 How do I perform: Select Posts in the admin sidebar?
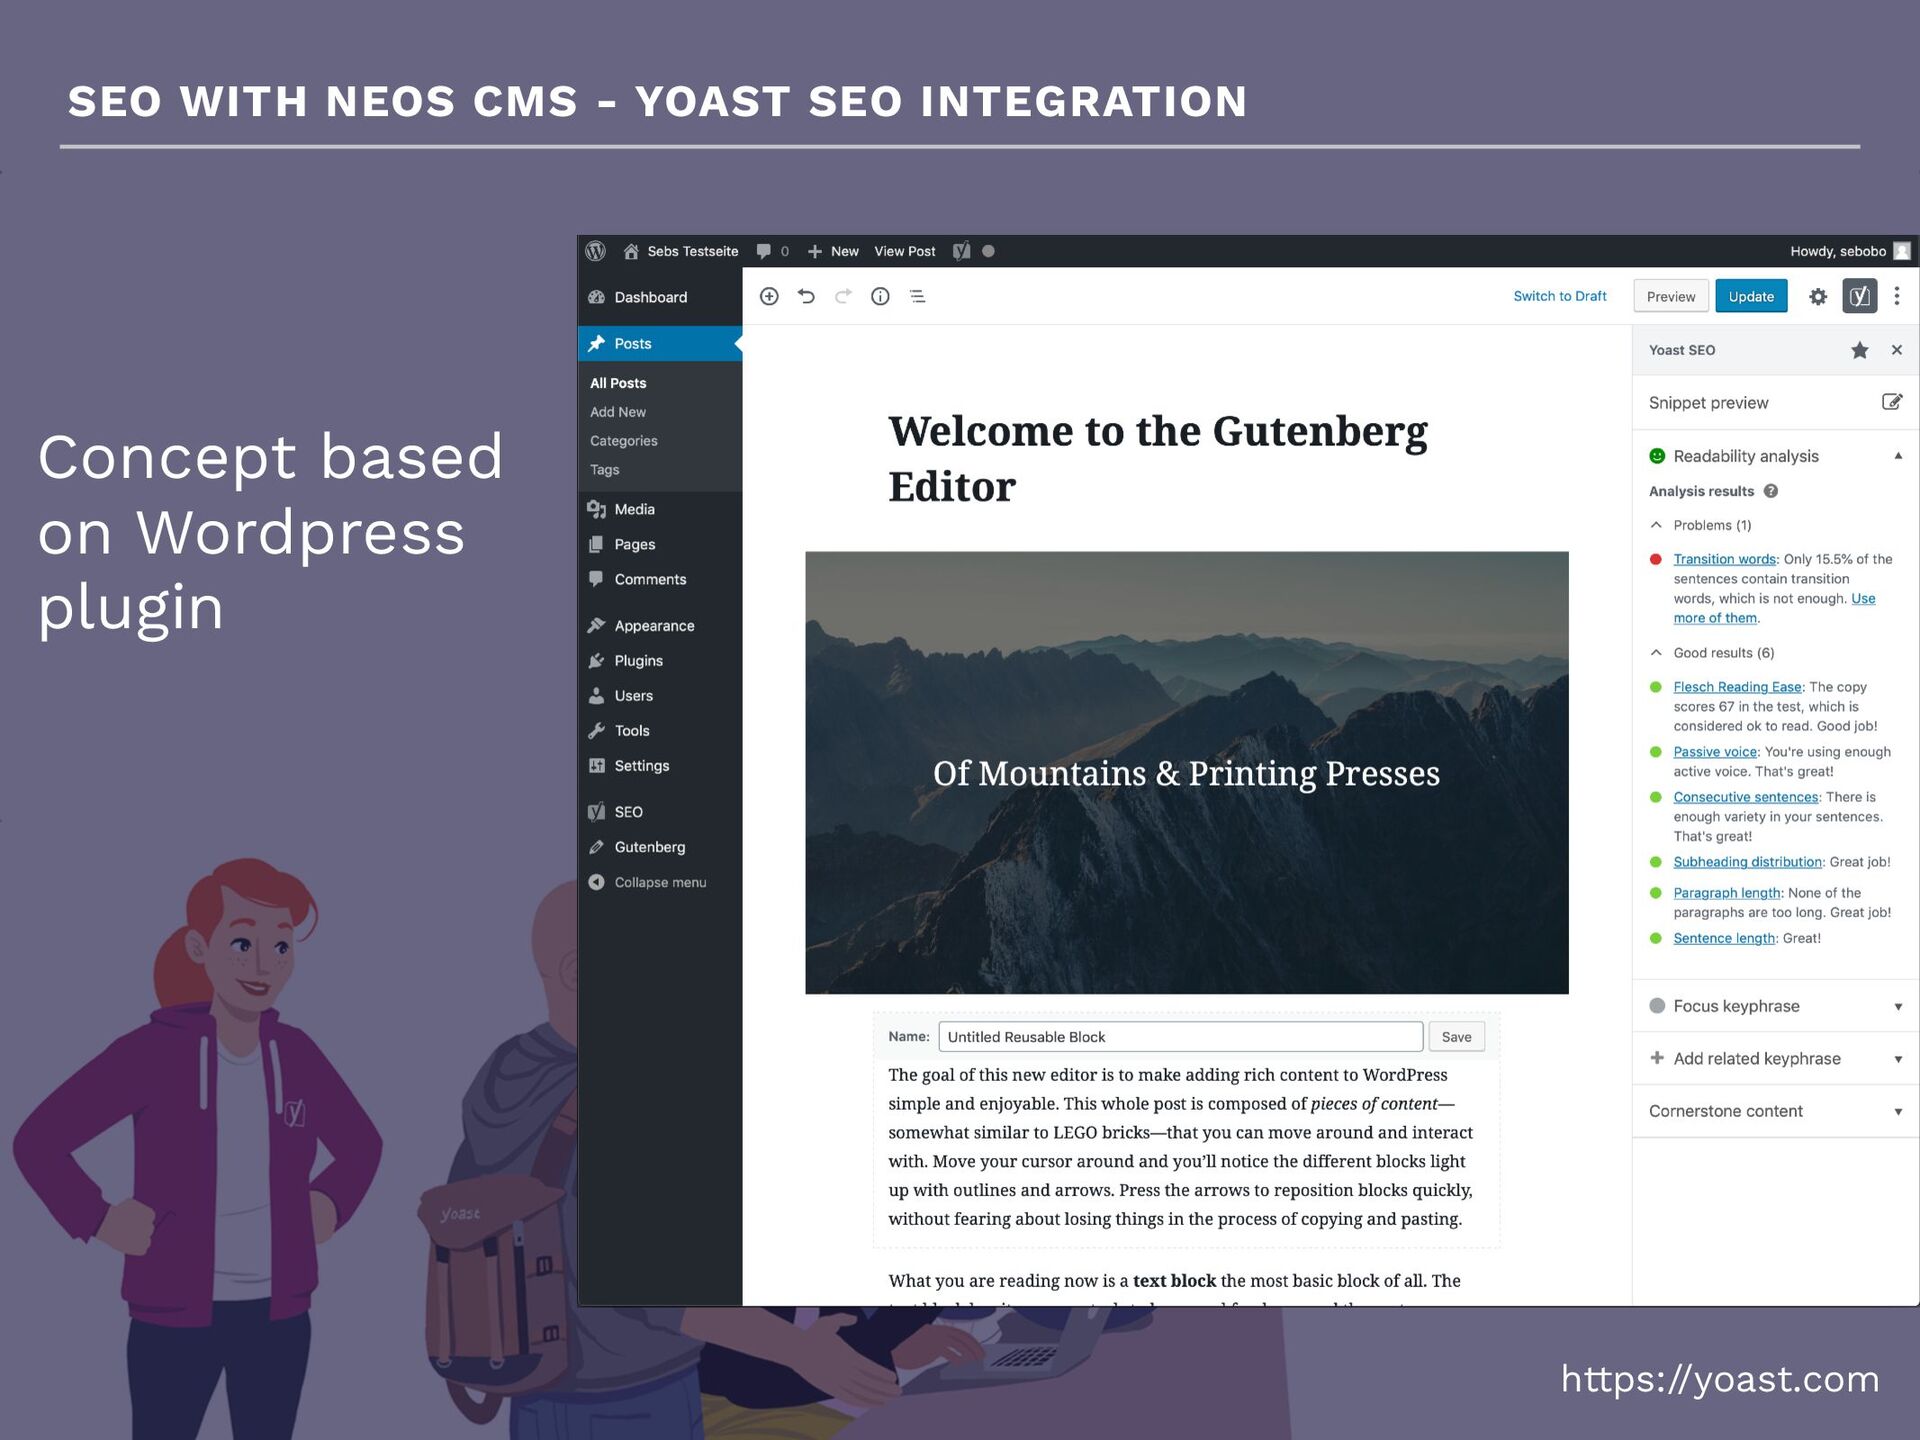pyautogui.click(x=660, y=343)
